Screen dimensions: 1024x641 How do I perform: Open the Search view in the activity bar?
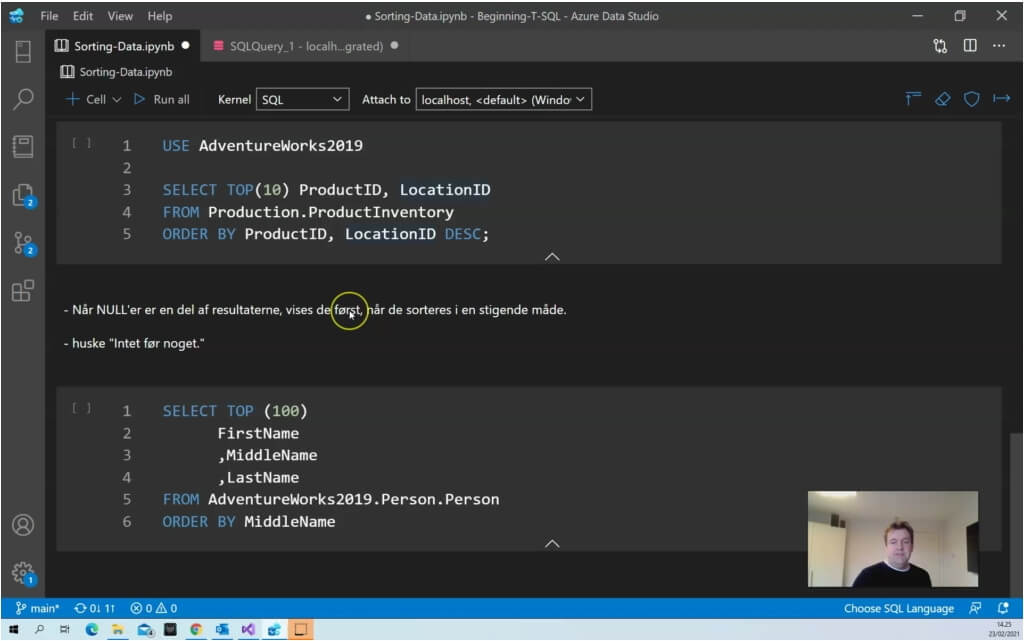click(22, 98)
